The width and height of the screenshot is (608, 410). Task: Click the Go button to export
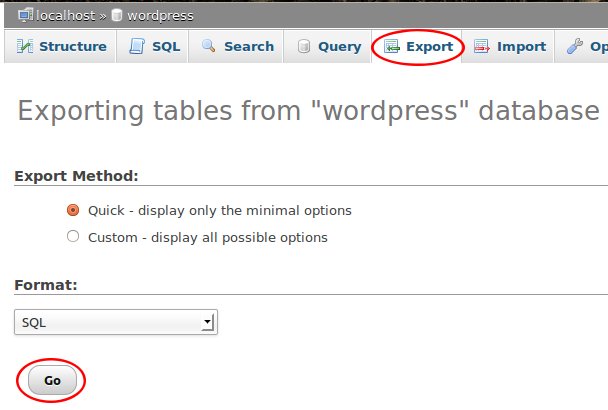[x=52, y=380]
